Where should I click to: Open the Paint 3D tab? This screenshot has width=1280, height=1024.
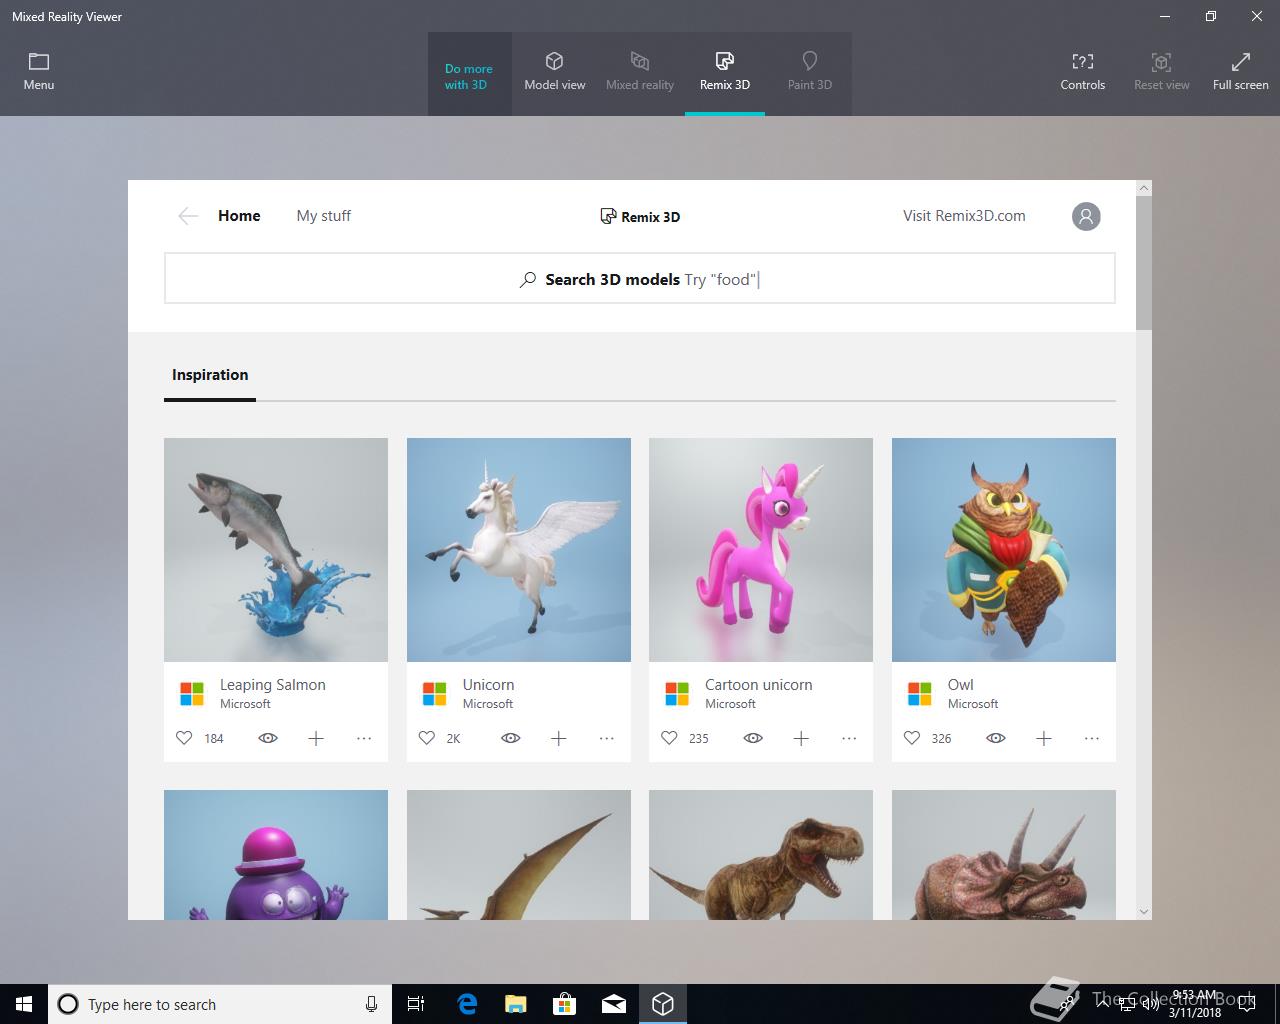[x=810, y=72]
